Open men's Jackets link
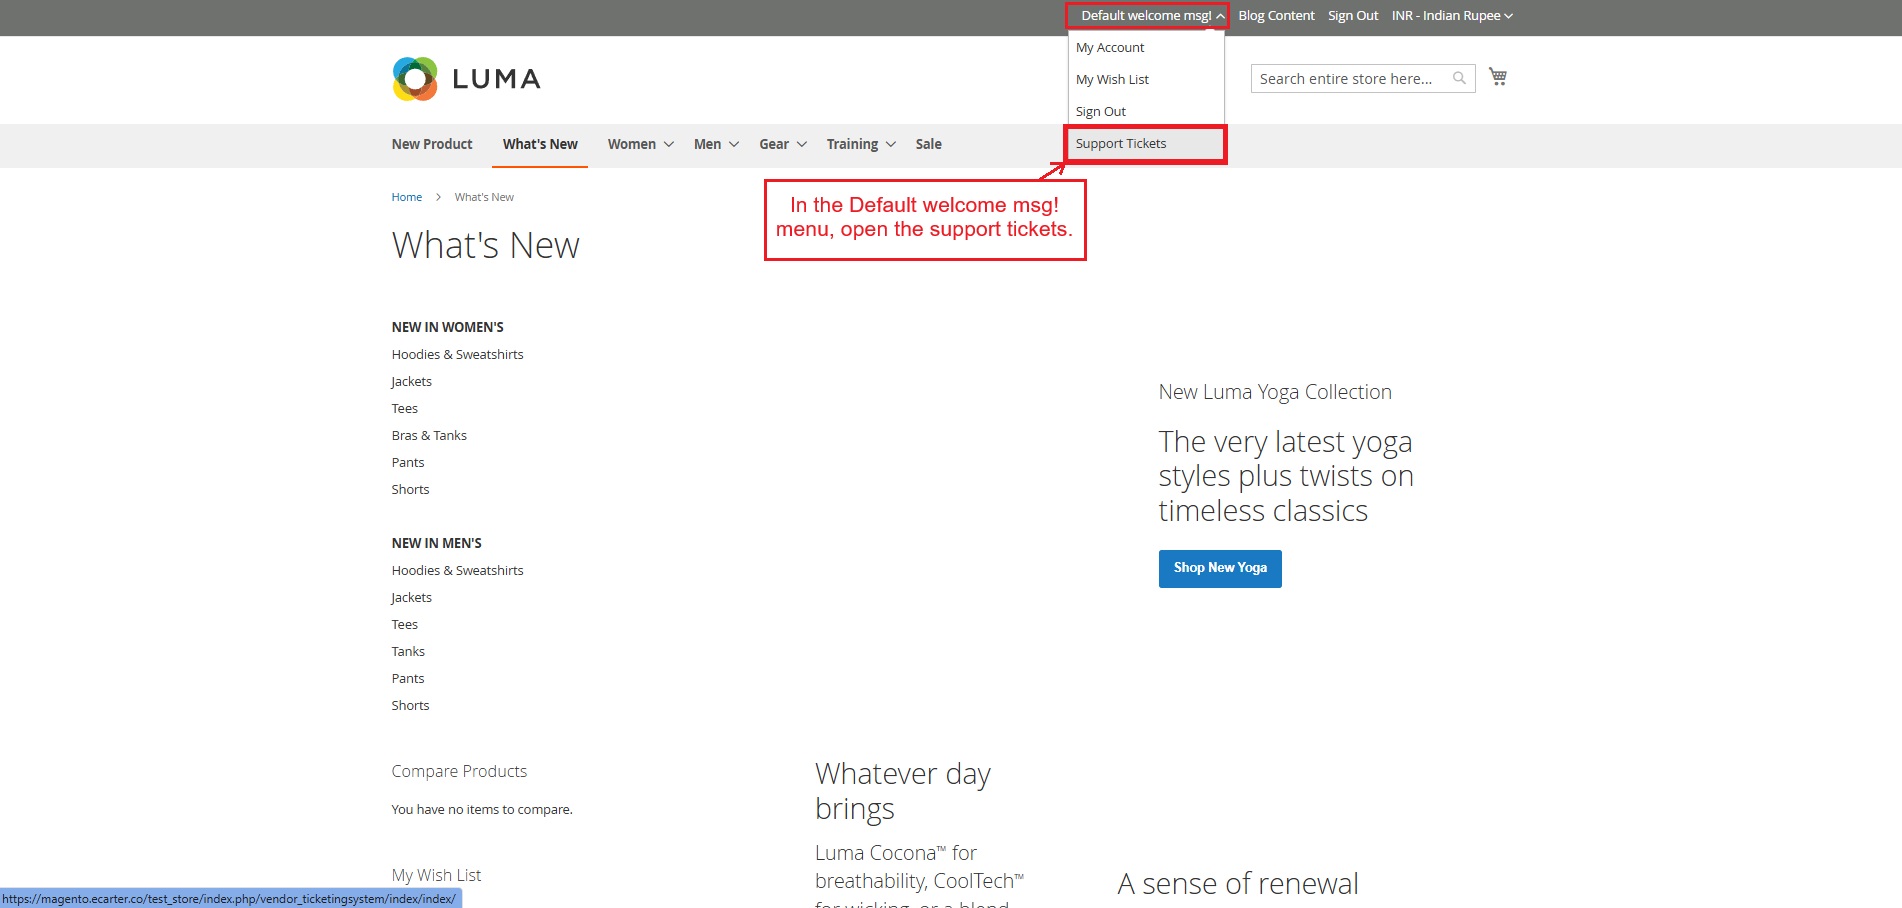Viewport: 1902px width, 908px height. click(x=411, y=598)
